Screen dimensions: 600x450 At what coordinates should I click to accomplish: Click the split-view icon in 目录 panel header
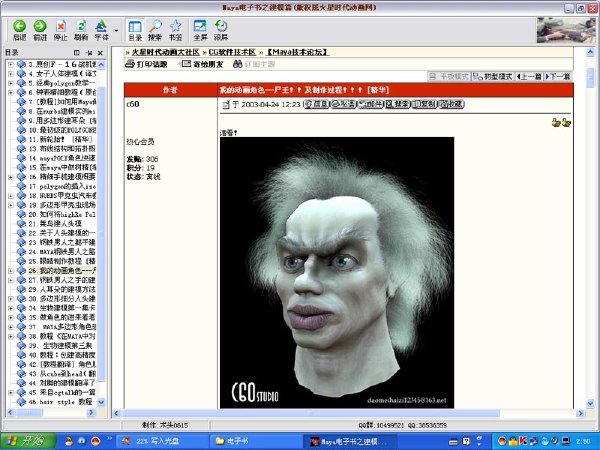pos(77,53)
